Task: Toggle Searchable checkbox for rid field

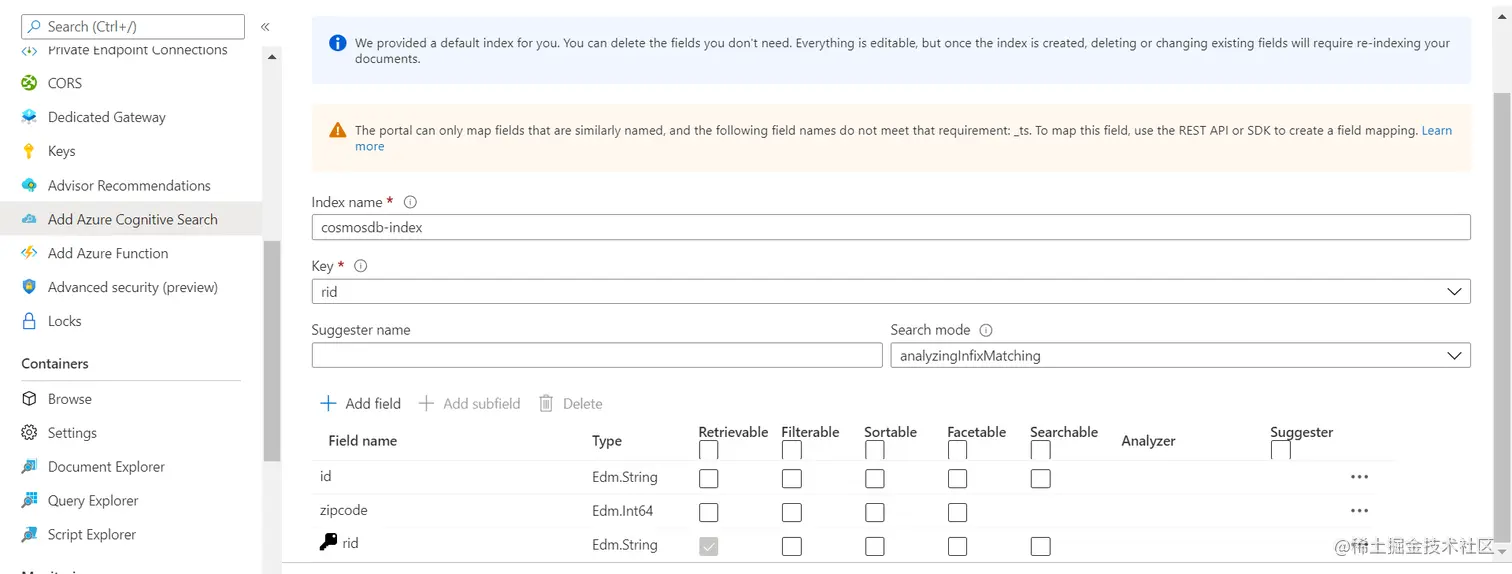Action: pos(1040,546)
